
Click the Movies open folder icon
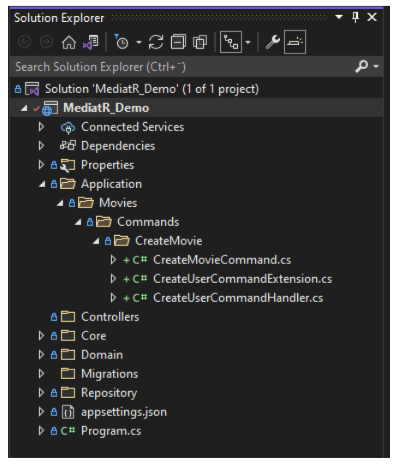click(86, 203)
